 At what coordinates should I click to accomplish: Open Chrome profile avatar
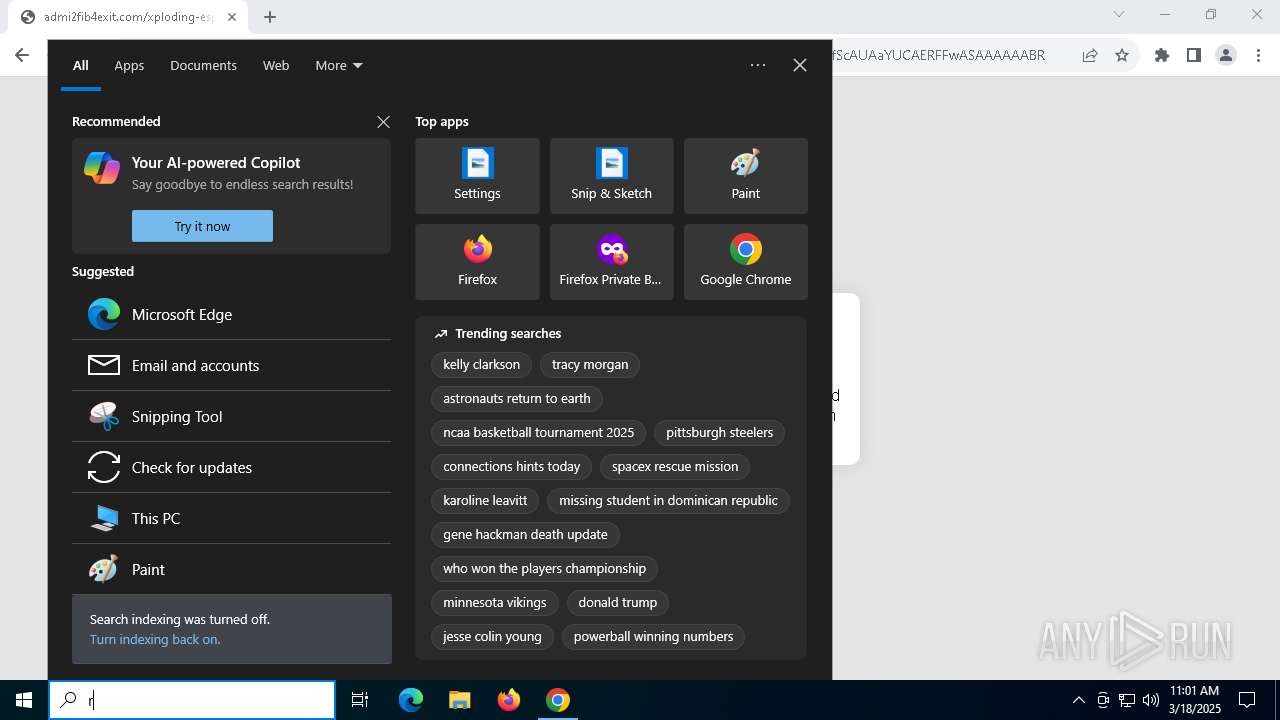click(x=1226, y=55)
